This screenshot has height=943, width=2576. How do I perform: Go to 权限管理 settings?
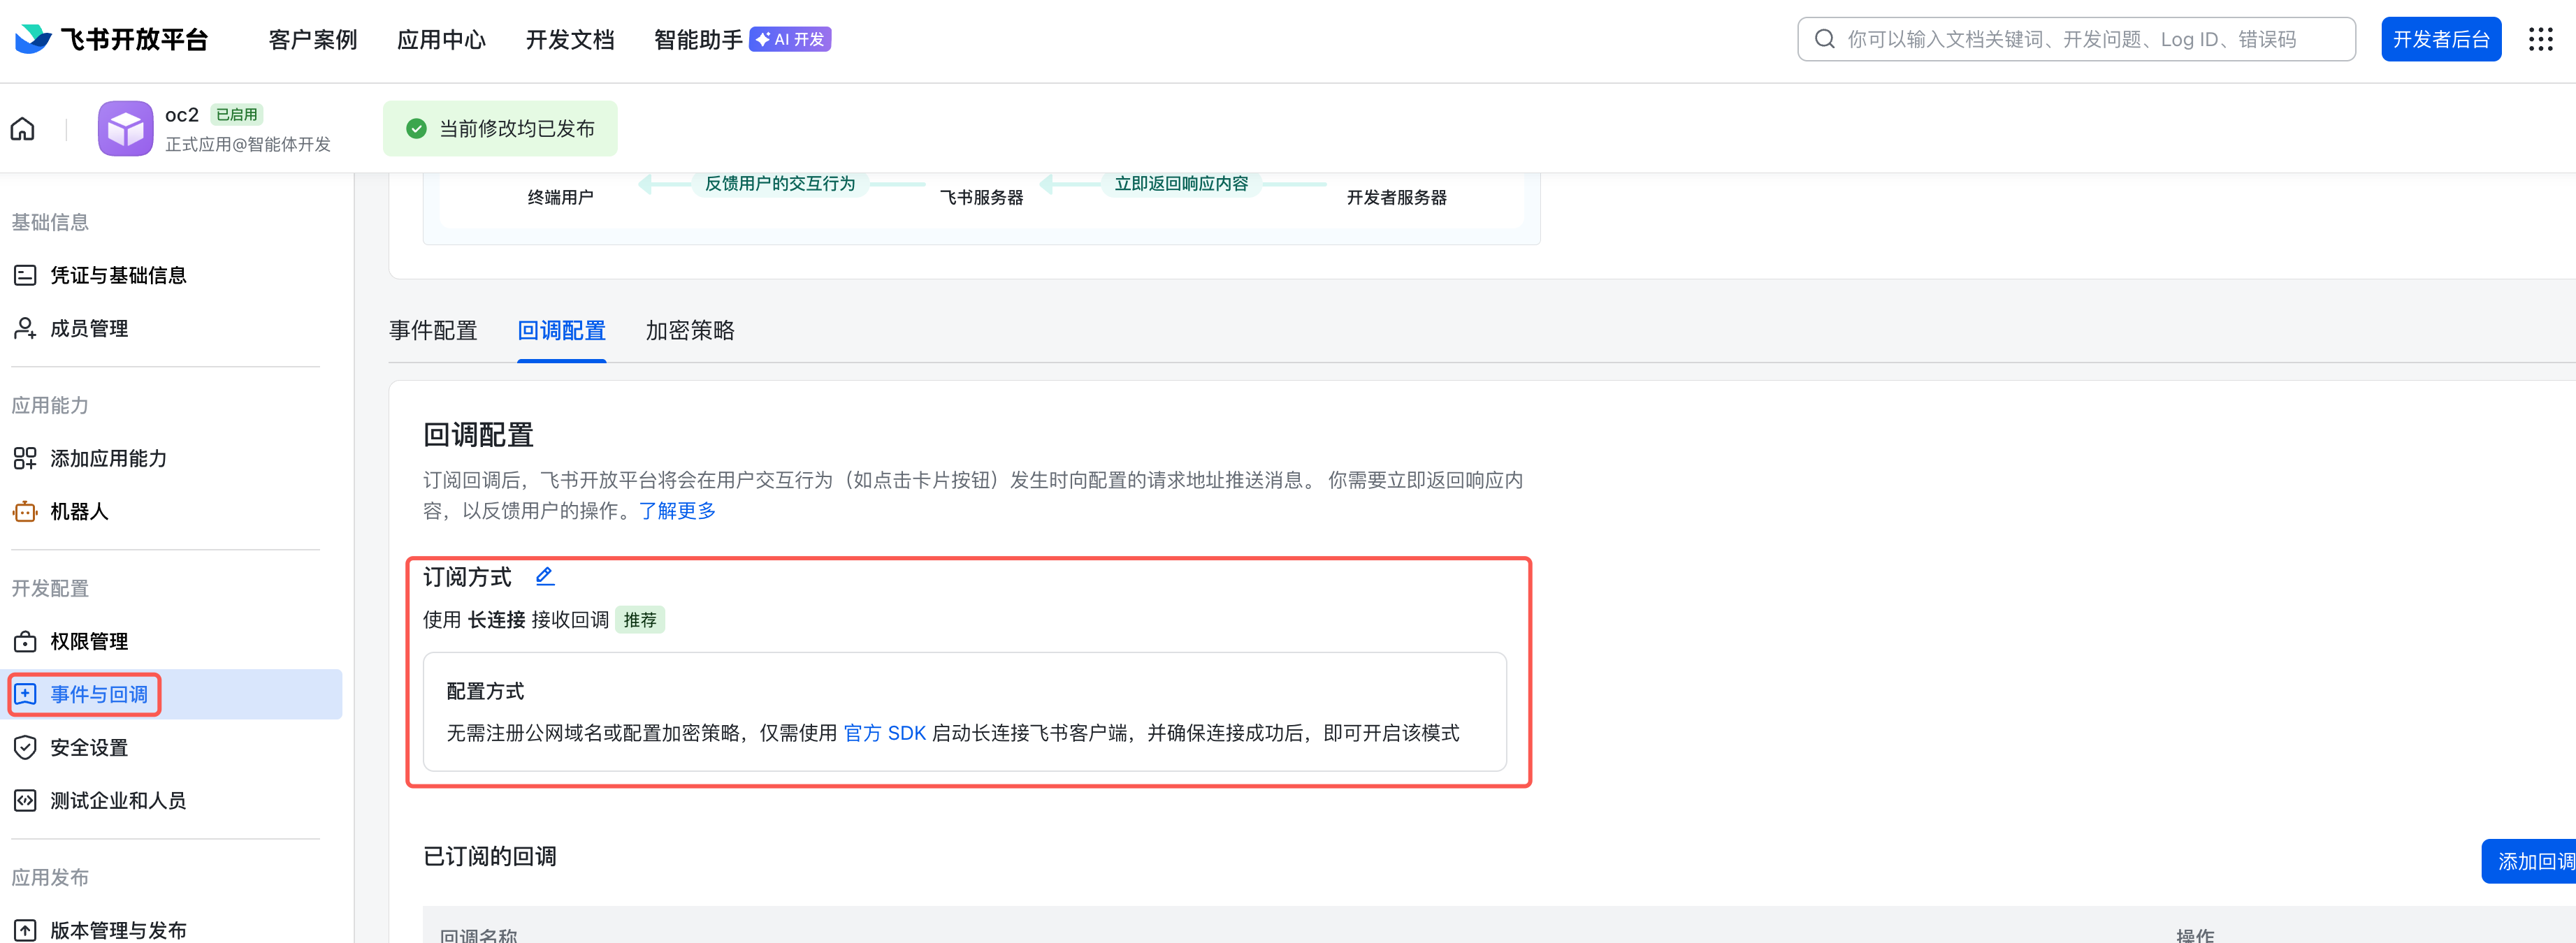(x=89, y=641)
